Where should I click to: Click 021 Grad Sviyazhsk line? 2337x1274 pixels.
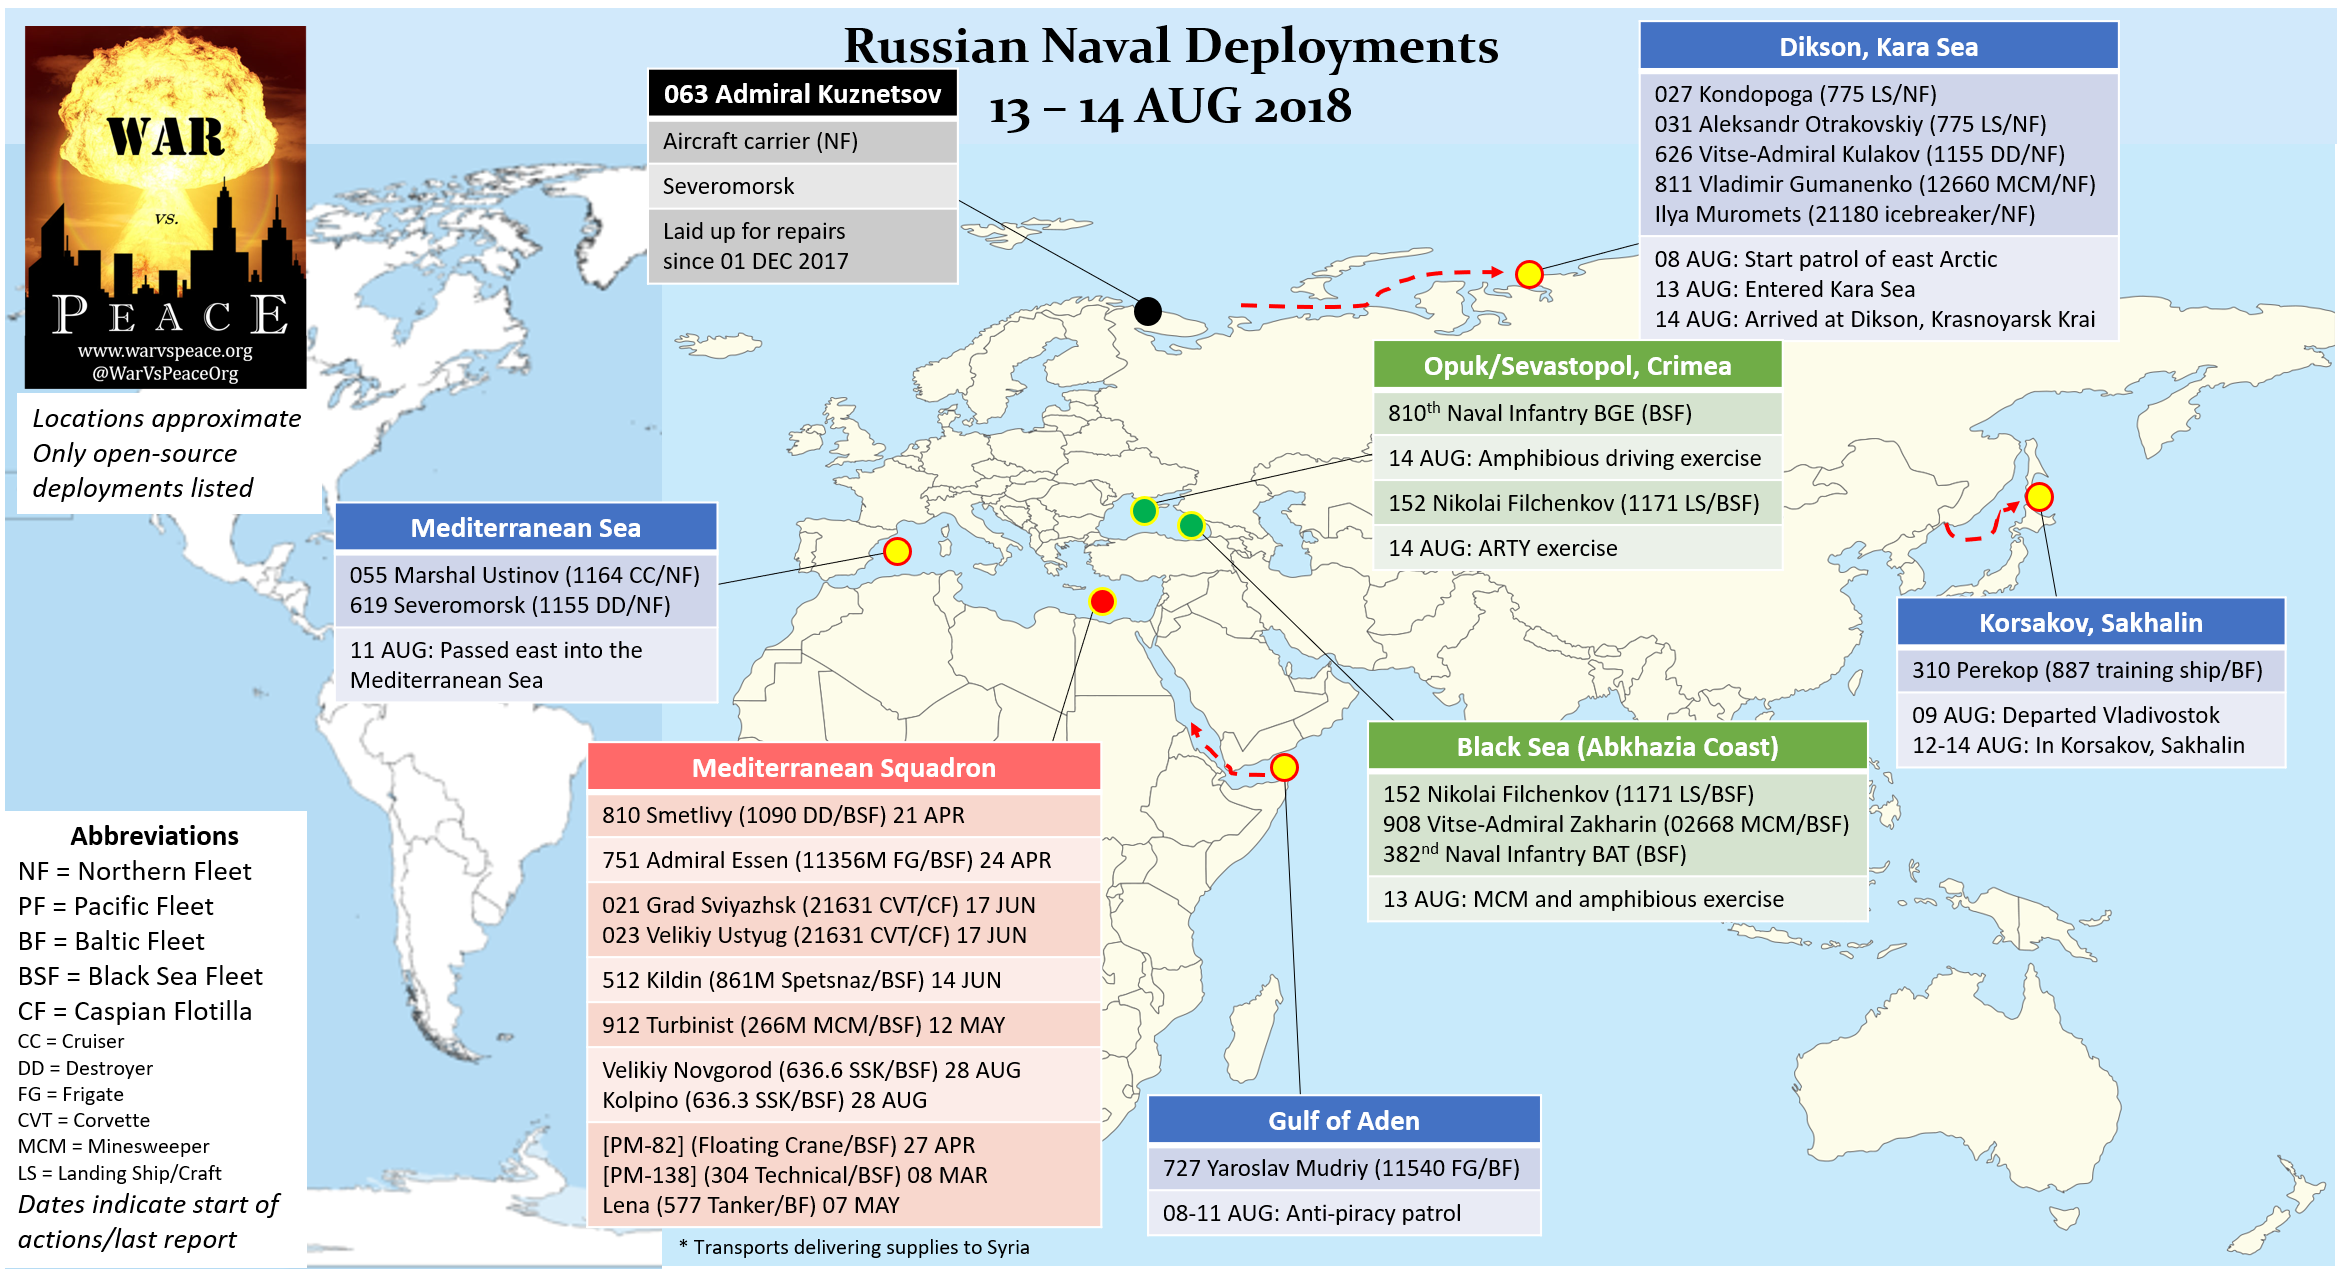[x=818, y=905]
